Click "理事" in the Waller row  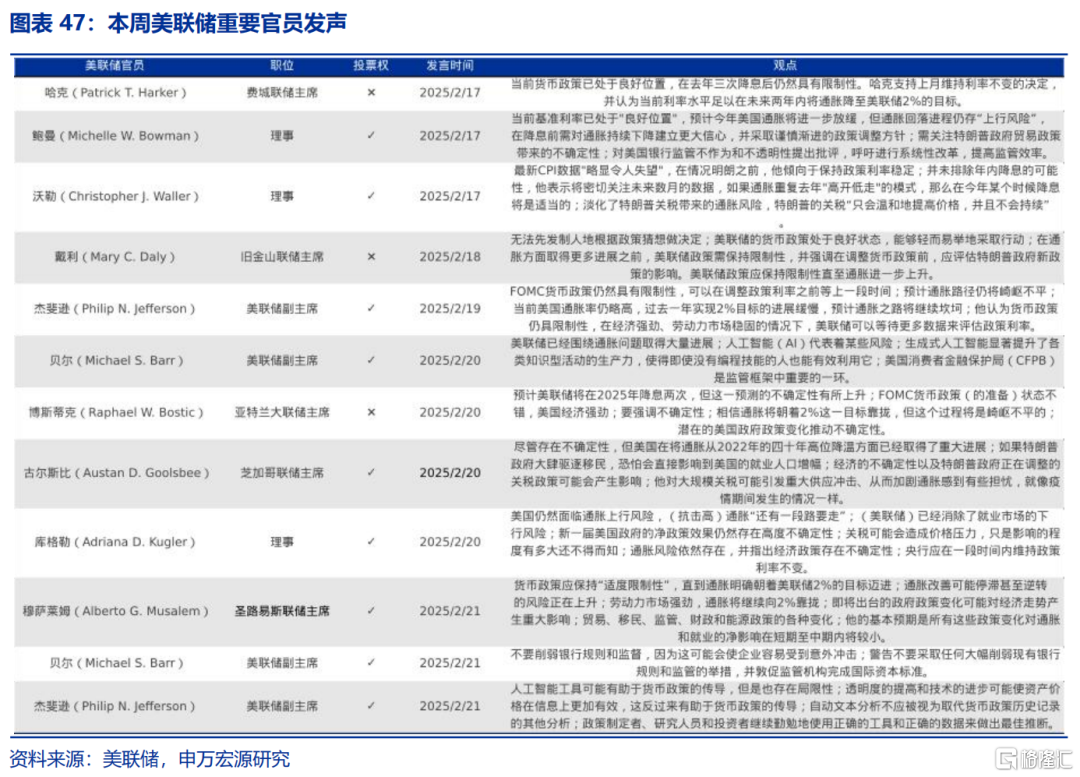282,196
